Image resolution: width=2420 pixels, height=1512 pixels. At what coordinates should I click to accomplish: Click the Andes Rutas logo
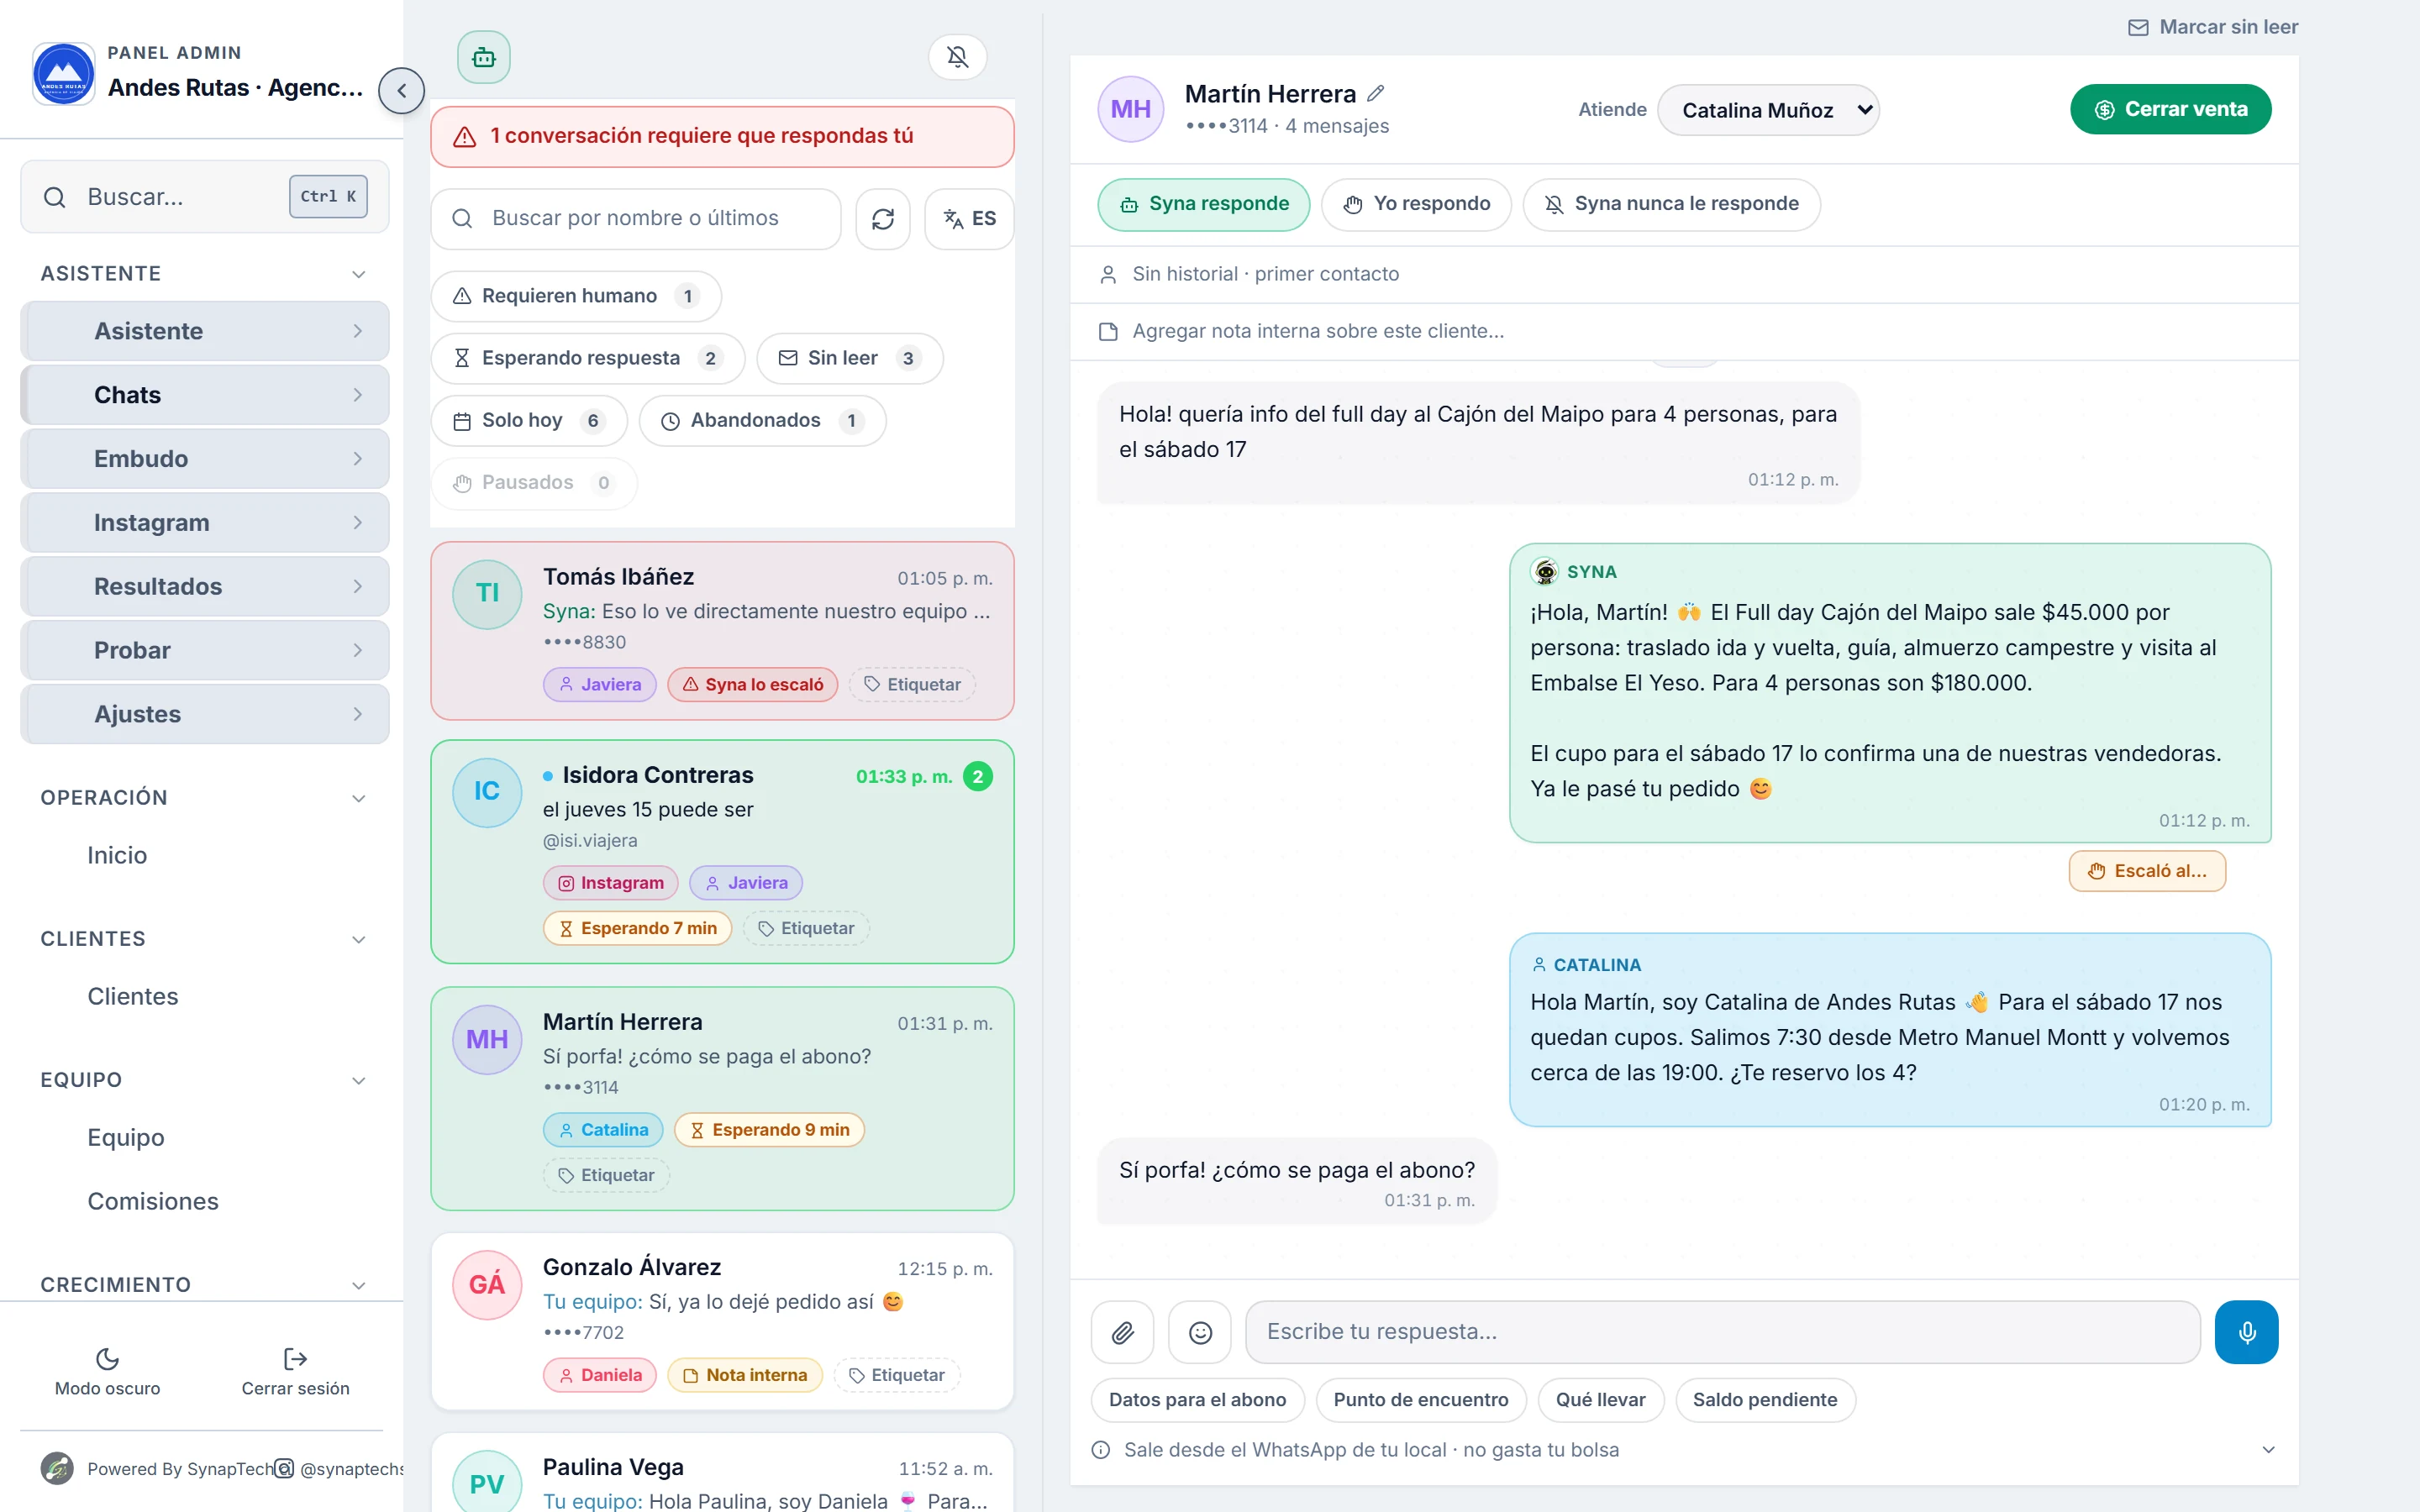tap(64, 73)
